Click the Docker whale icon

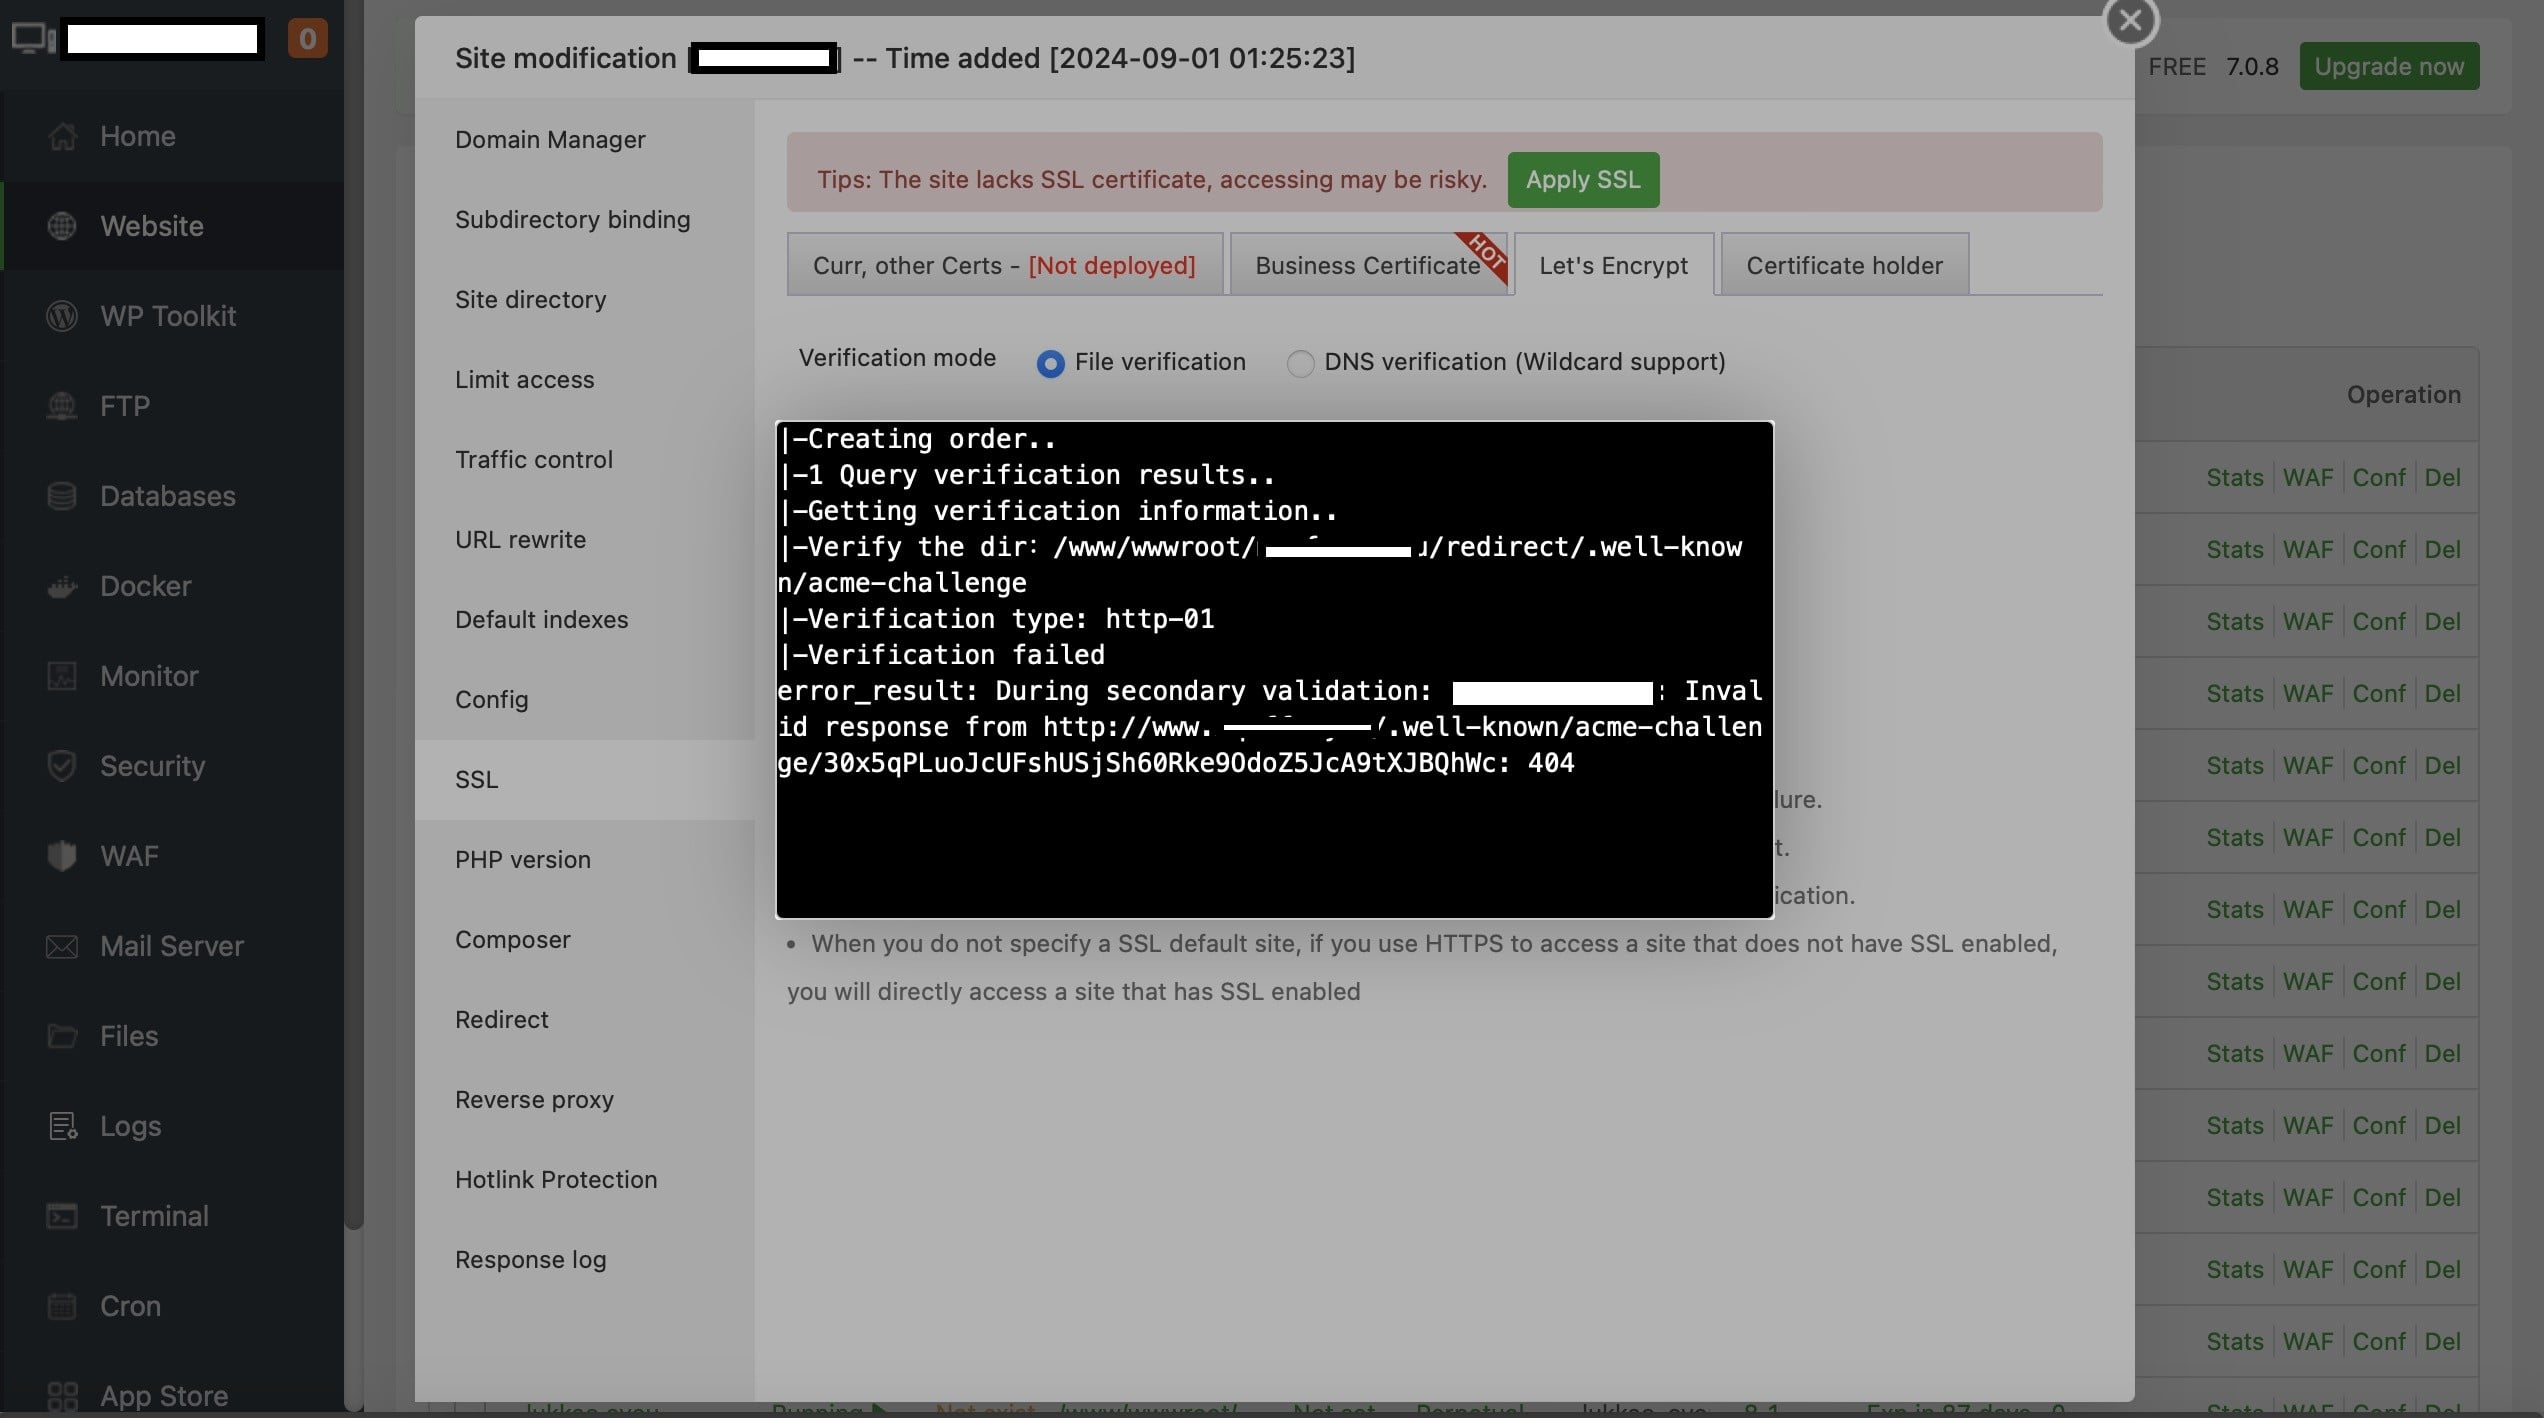(62, 586)
